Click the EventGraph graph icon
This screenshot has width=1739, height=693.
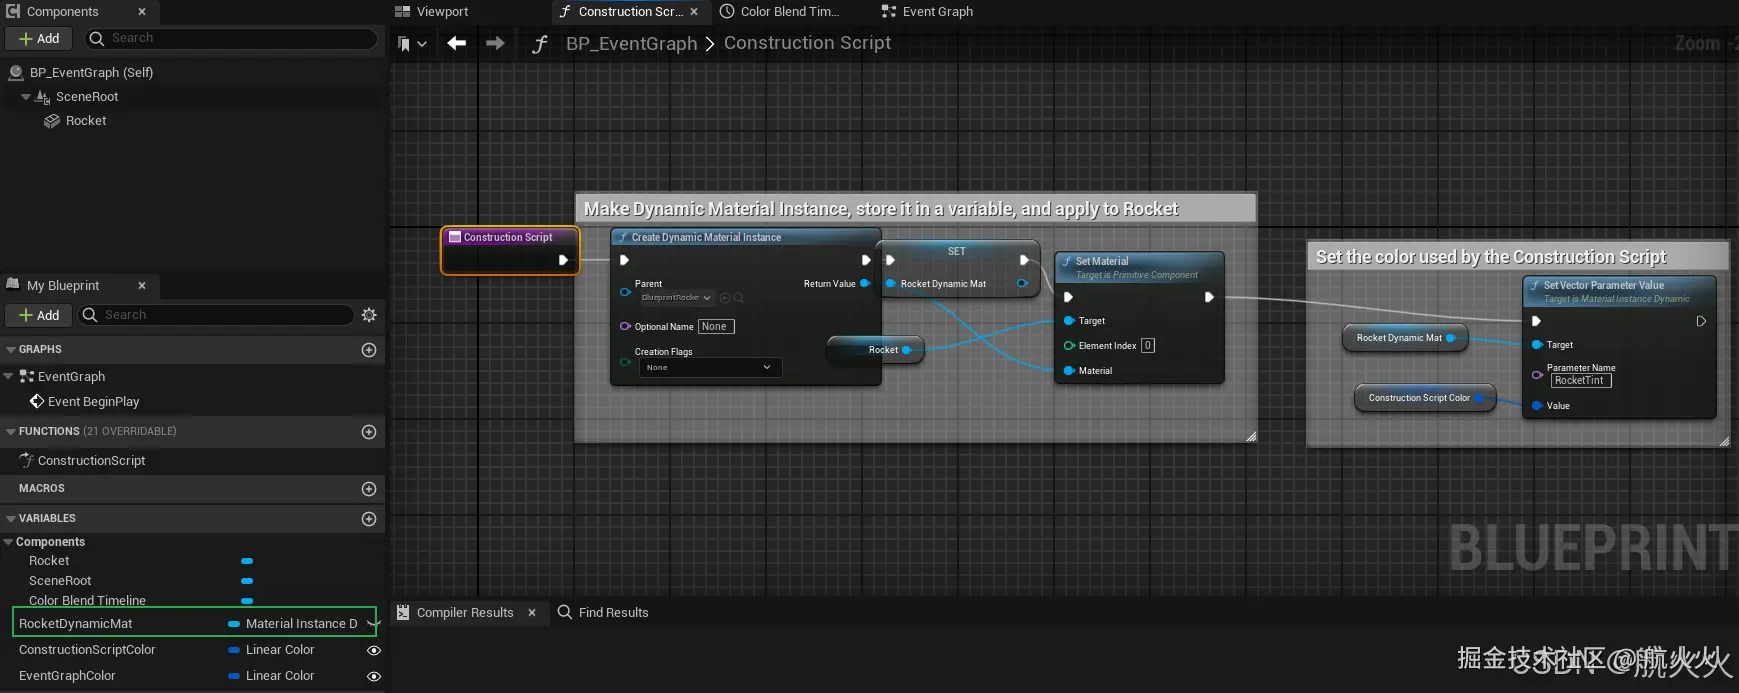(27, 377)
